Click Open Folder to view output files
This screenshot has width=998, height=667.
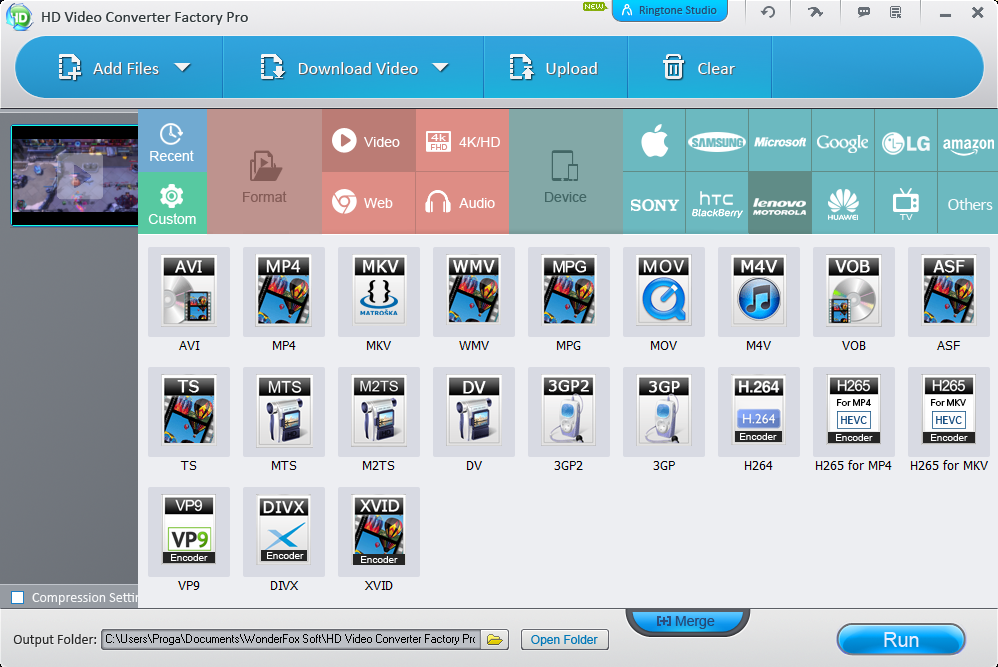pyautogui.click(x=564, y=639)
